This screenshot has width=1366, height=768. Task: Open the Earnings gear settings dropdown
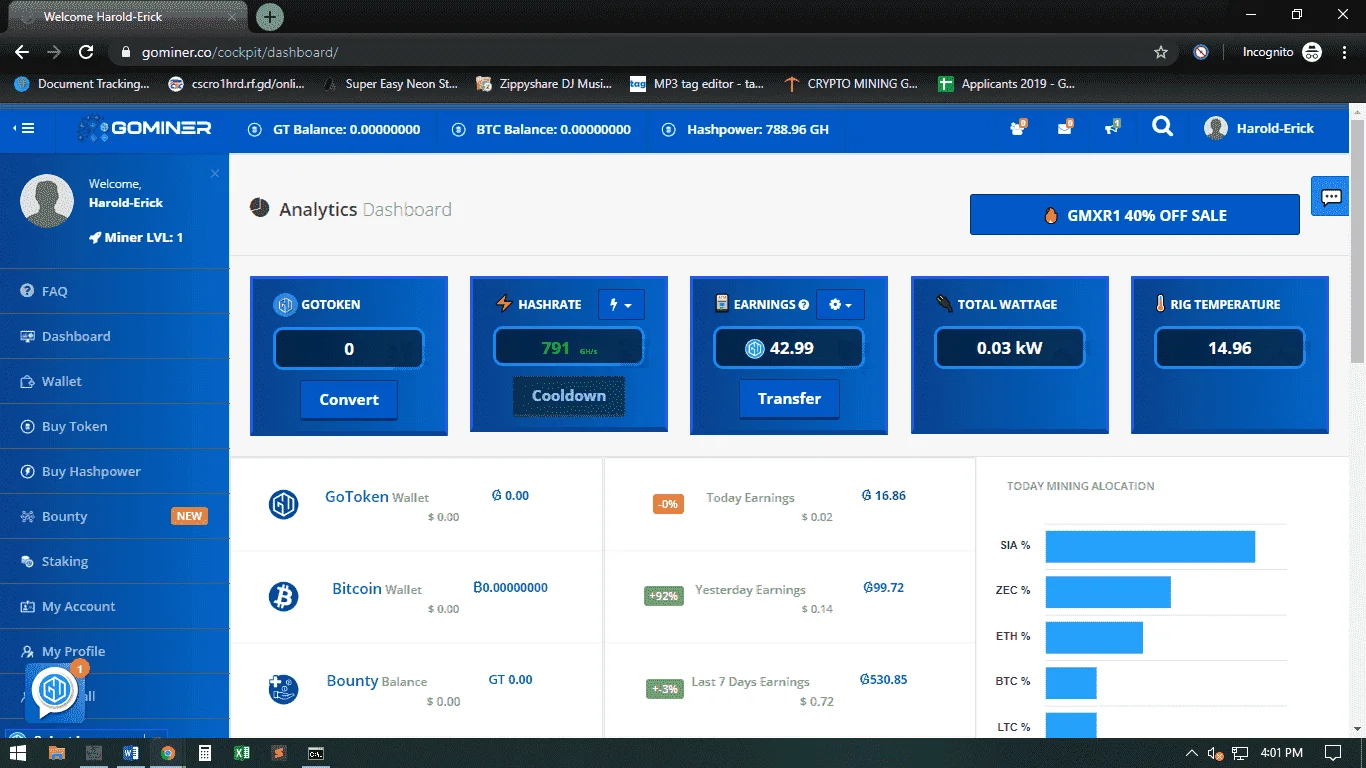[x=840, y=305]
